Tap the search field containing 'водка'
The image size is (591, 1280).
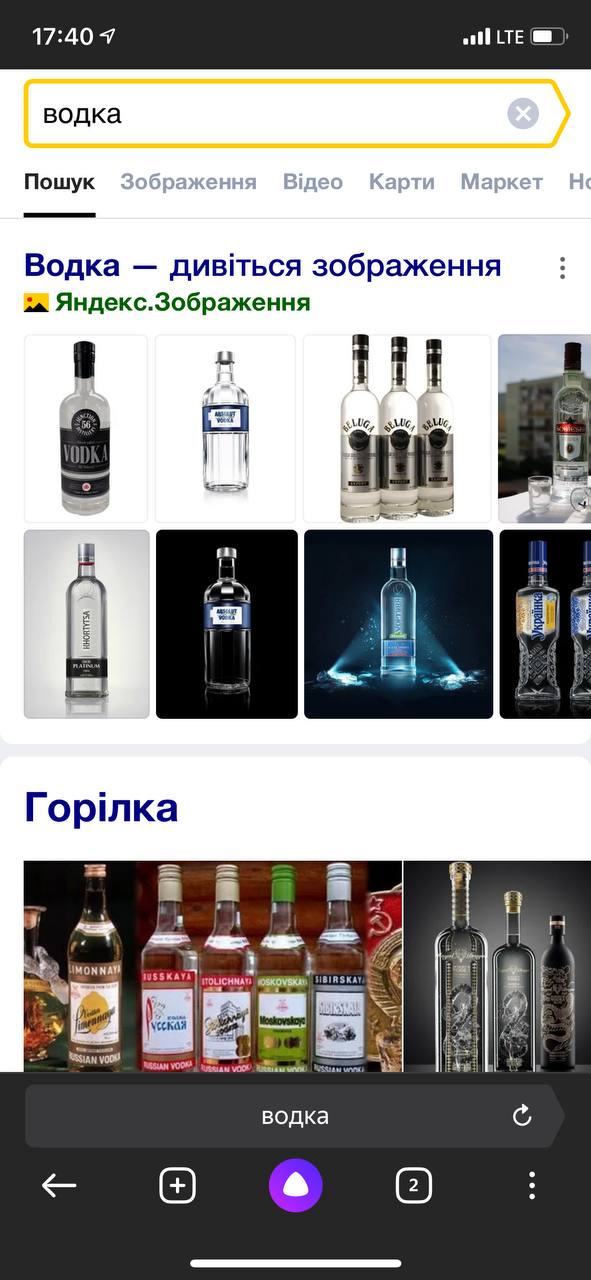point(270,114)
